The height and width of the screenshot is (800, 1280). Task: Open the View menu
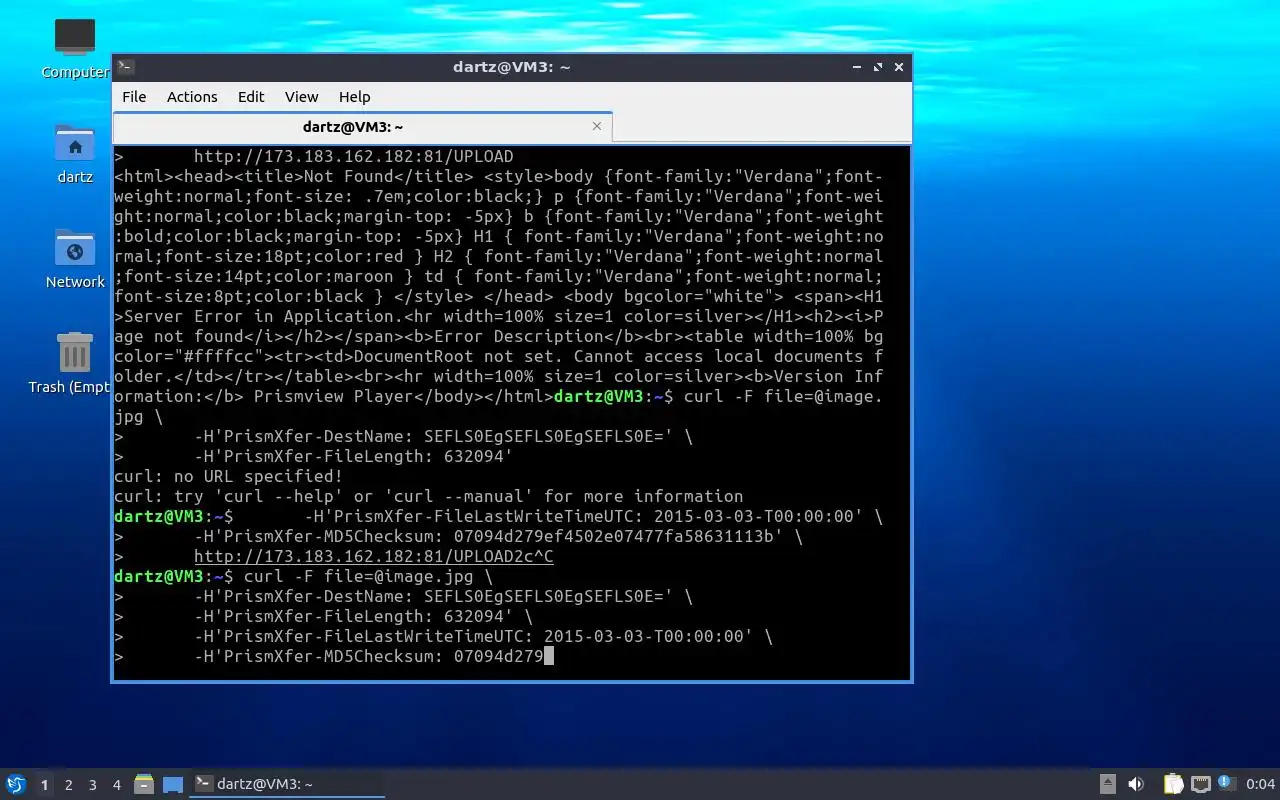pos(301,97)
